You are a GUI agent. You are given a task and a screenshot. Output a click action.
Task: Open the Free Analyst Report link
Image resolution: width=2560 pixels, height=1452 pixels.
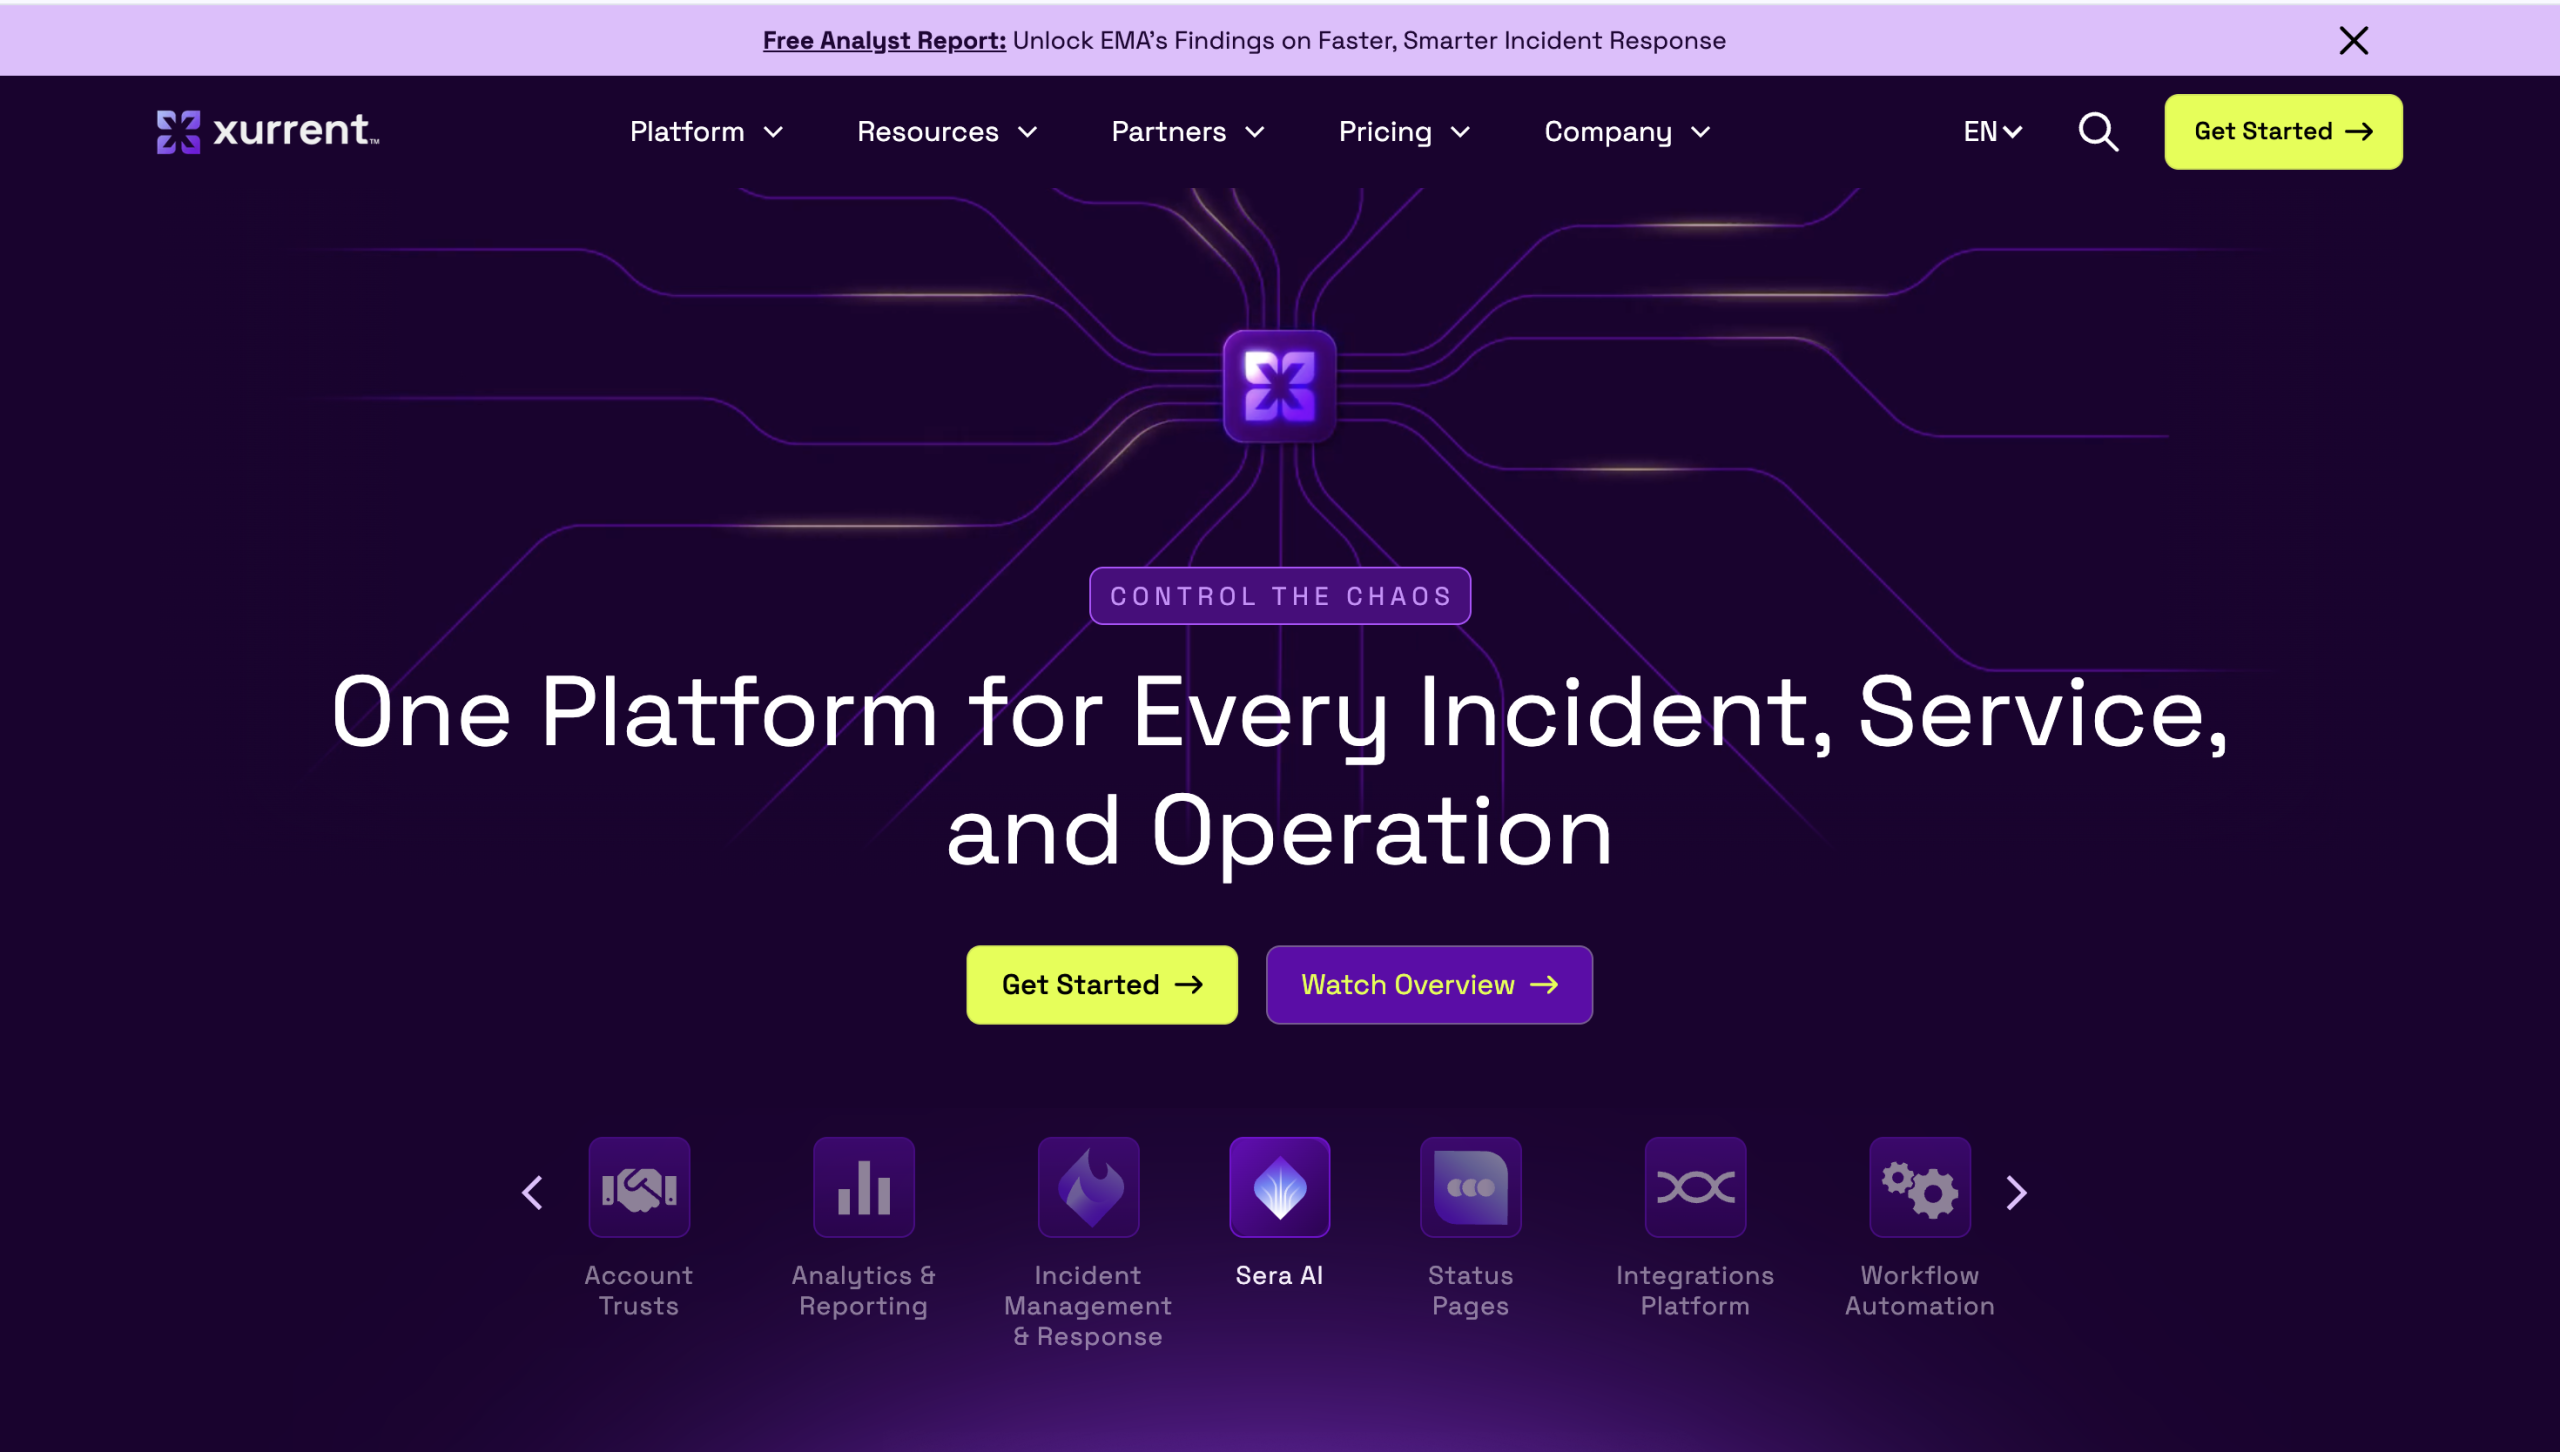pyautogui.click(x=884, y=40)
